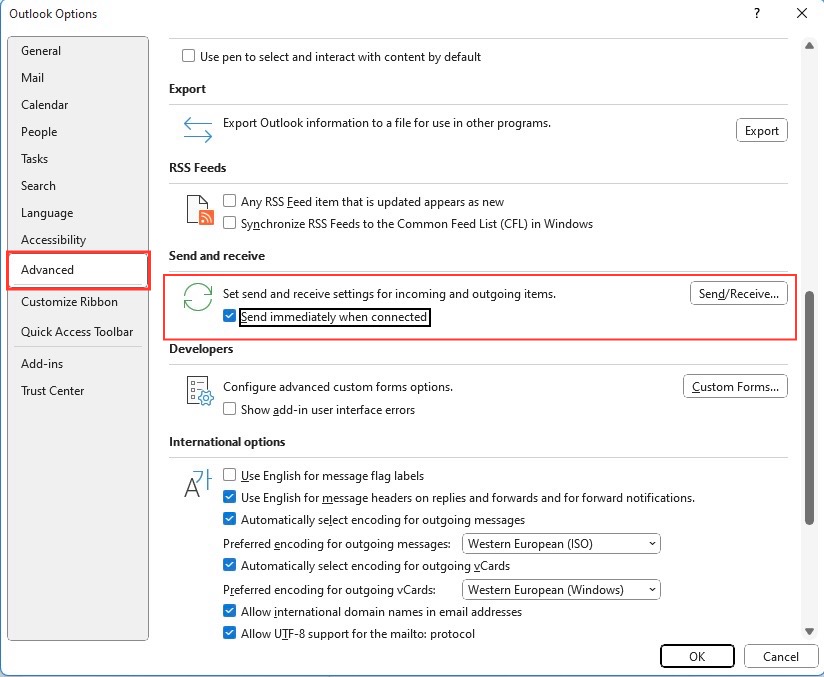Click the scrollbar up arrow
The height and width of the screenshot is (677, 824).
click(x=809, y=46)
